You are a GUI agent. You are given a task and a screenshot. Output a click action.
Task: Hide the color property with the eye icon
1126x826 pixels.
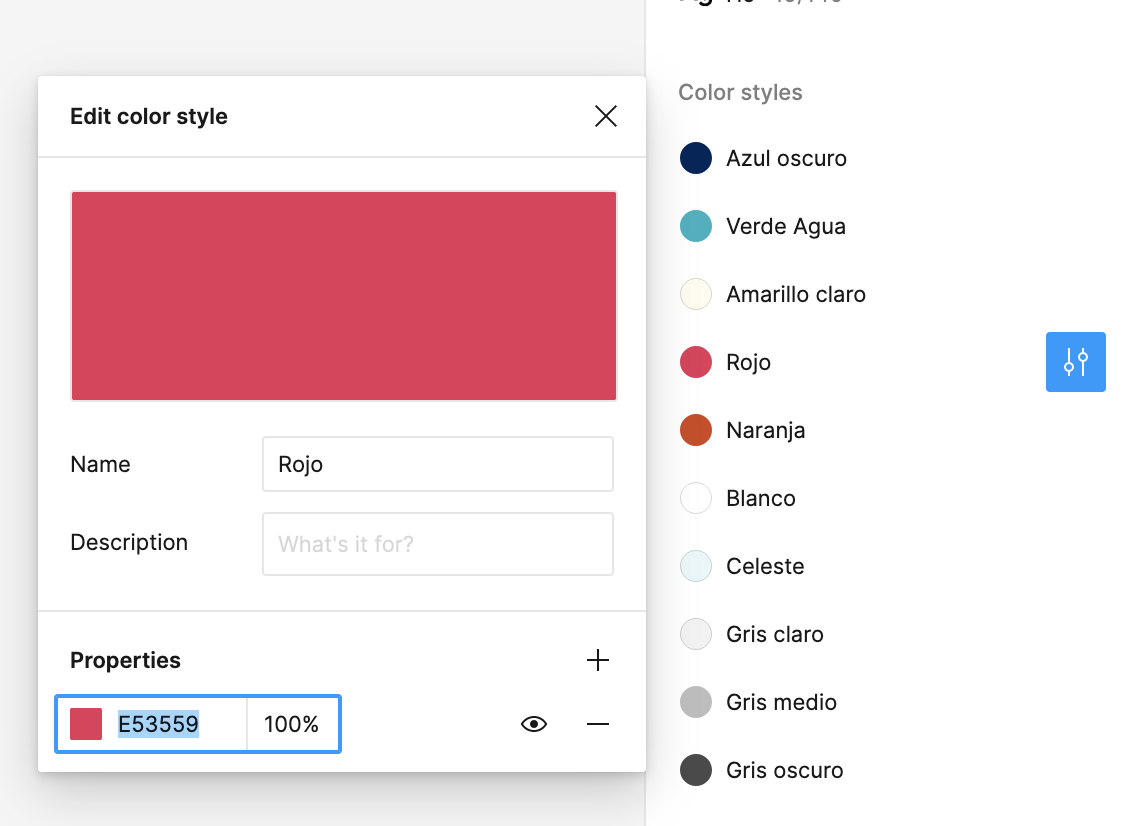[x=533, y=723]
